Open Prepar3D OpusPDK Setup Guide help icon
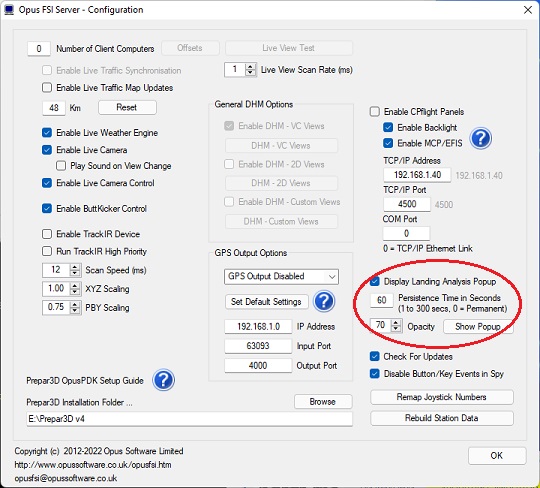Screen dimensions: 540x488 [x=164, y=380]
